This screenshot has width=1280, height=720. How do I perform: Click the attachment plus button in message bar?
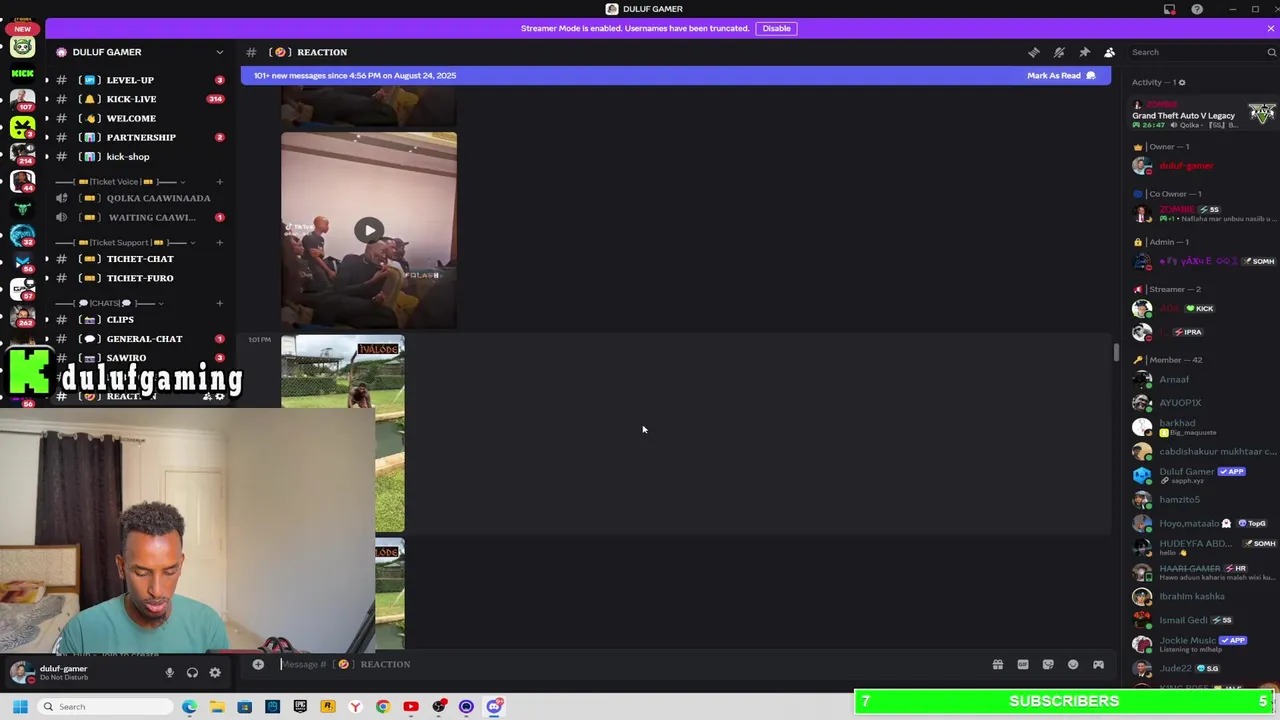[258, 664]
